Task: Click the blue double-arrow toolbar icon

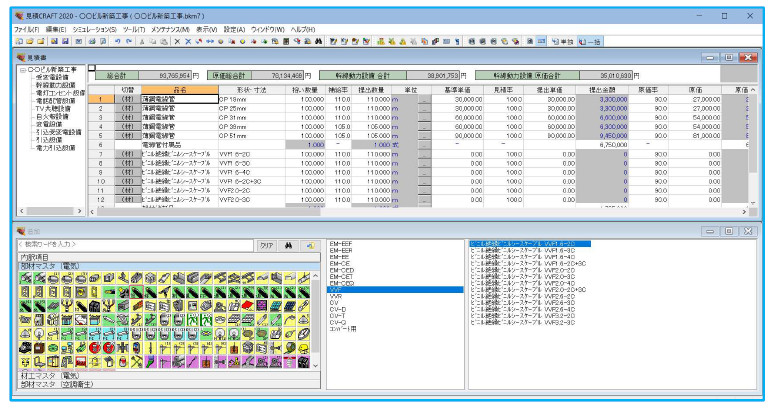Action: click(210, 41)
